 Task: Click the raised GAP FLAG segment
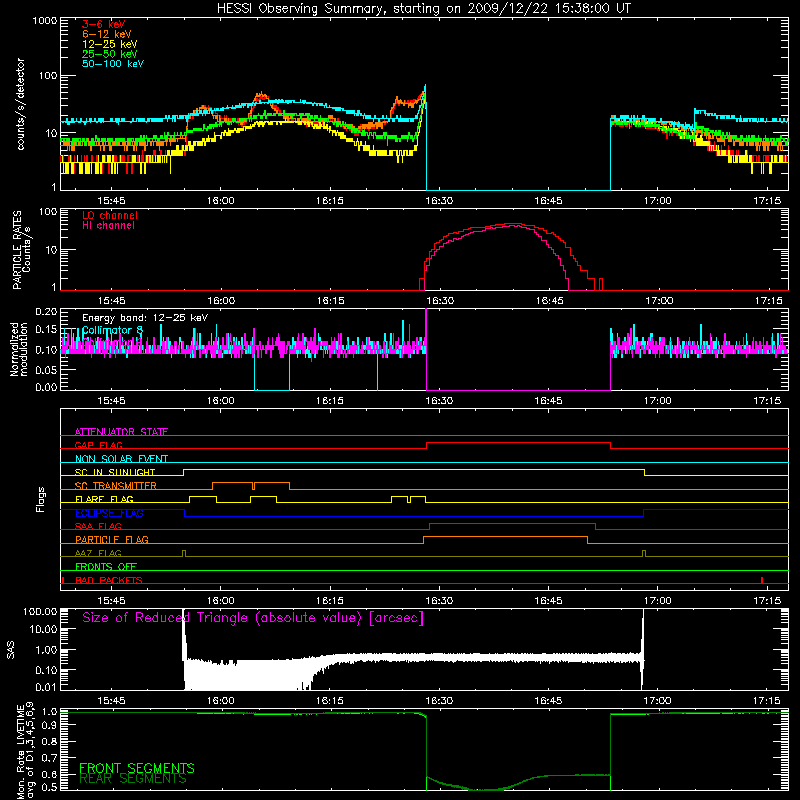(518, 443)
